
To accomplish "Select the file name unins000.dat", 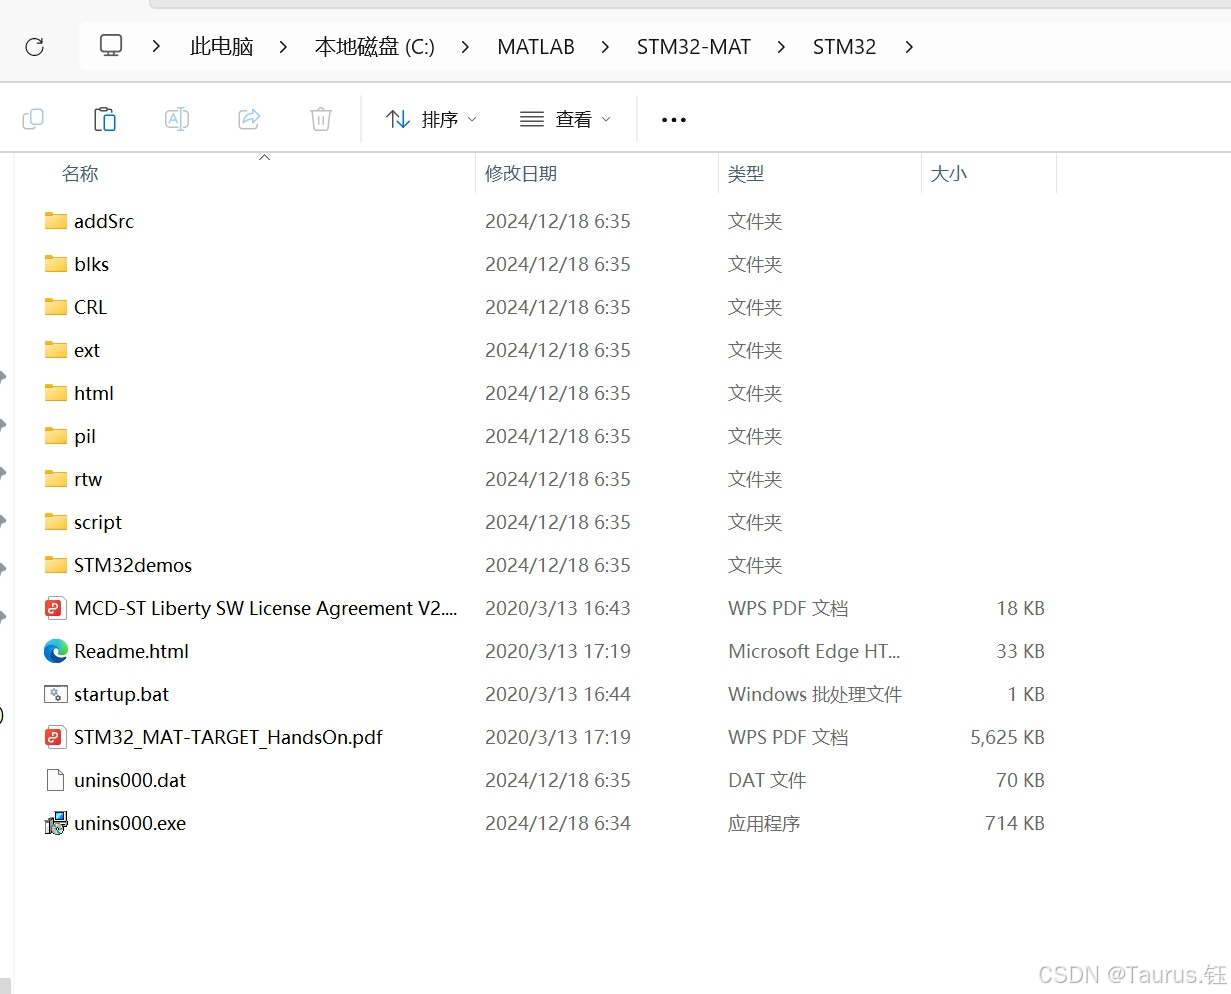I will (x=130, y=780).
